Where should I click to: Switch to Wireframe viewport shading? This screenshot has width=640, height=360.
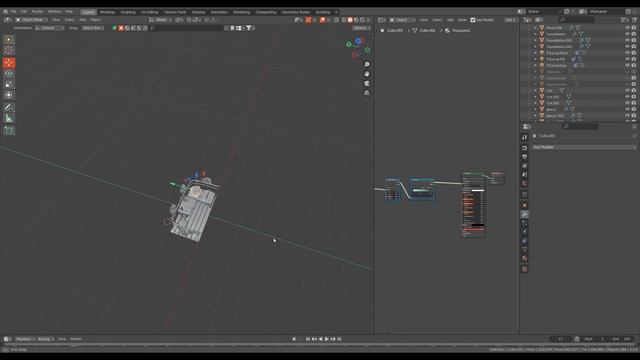click(x=344, y=20)
